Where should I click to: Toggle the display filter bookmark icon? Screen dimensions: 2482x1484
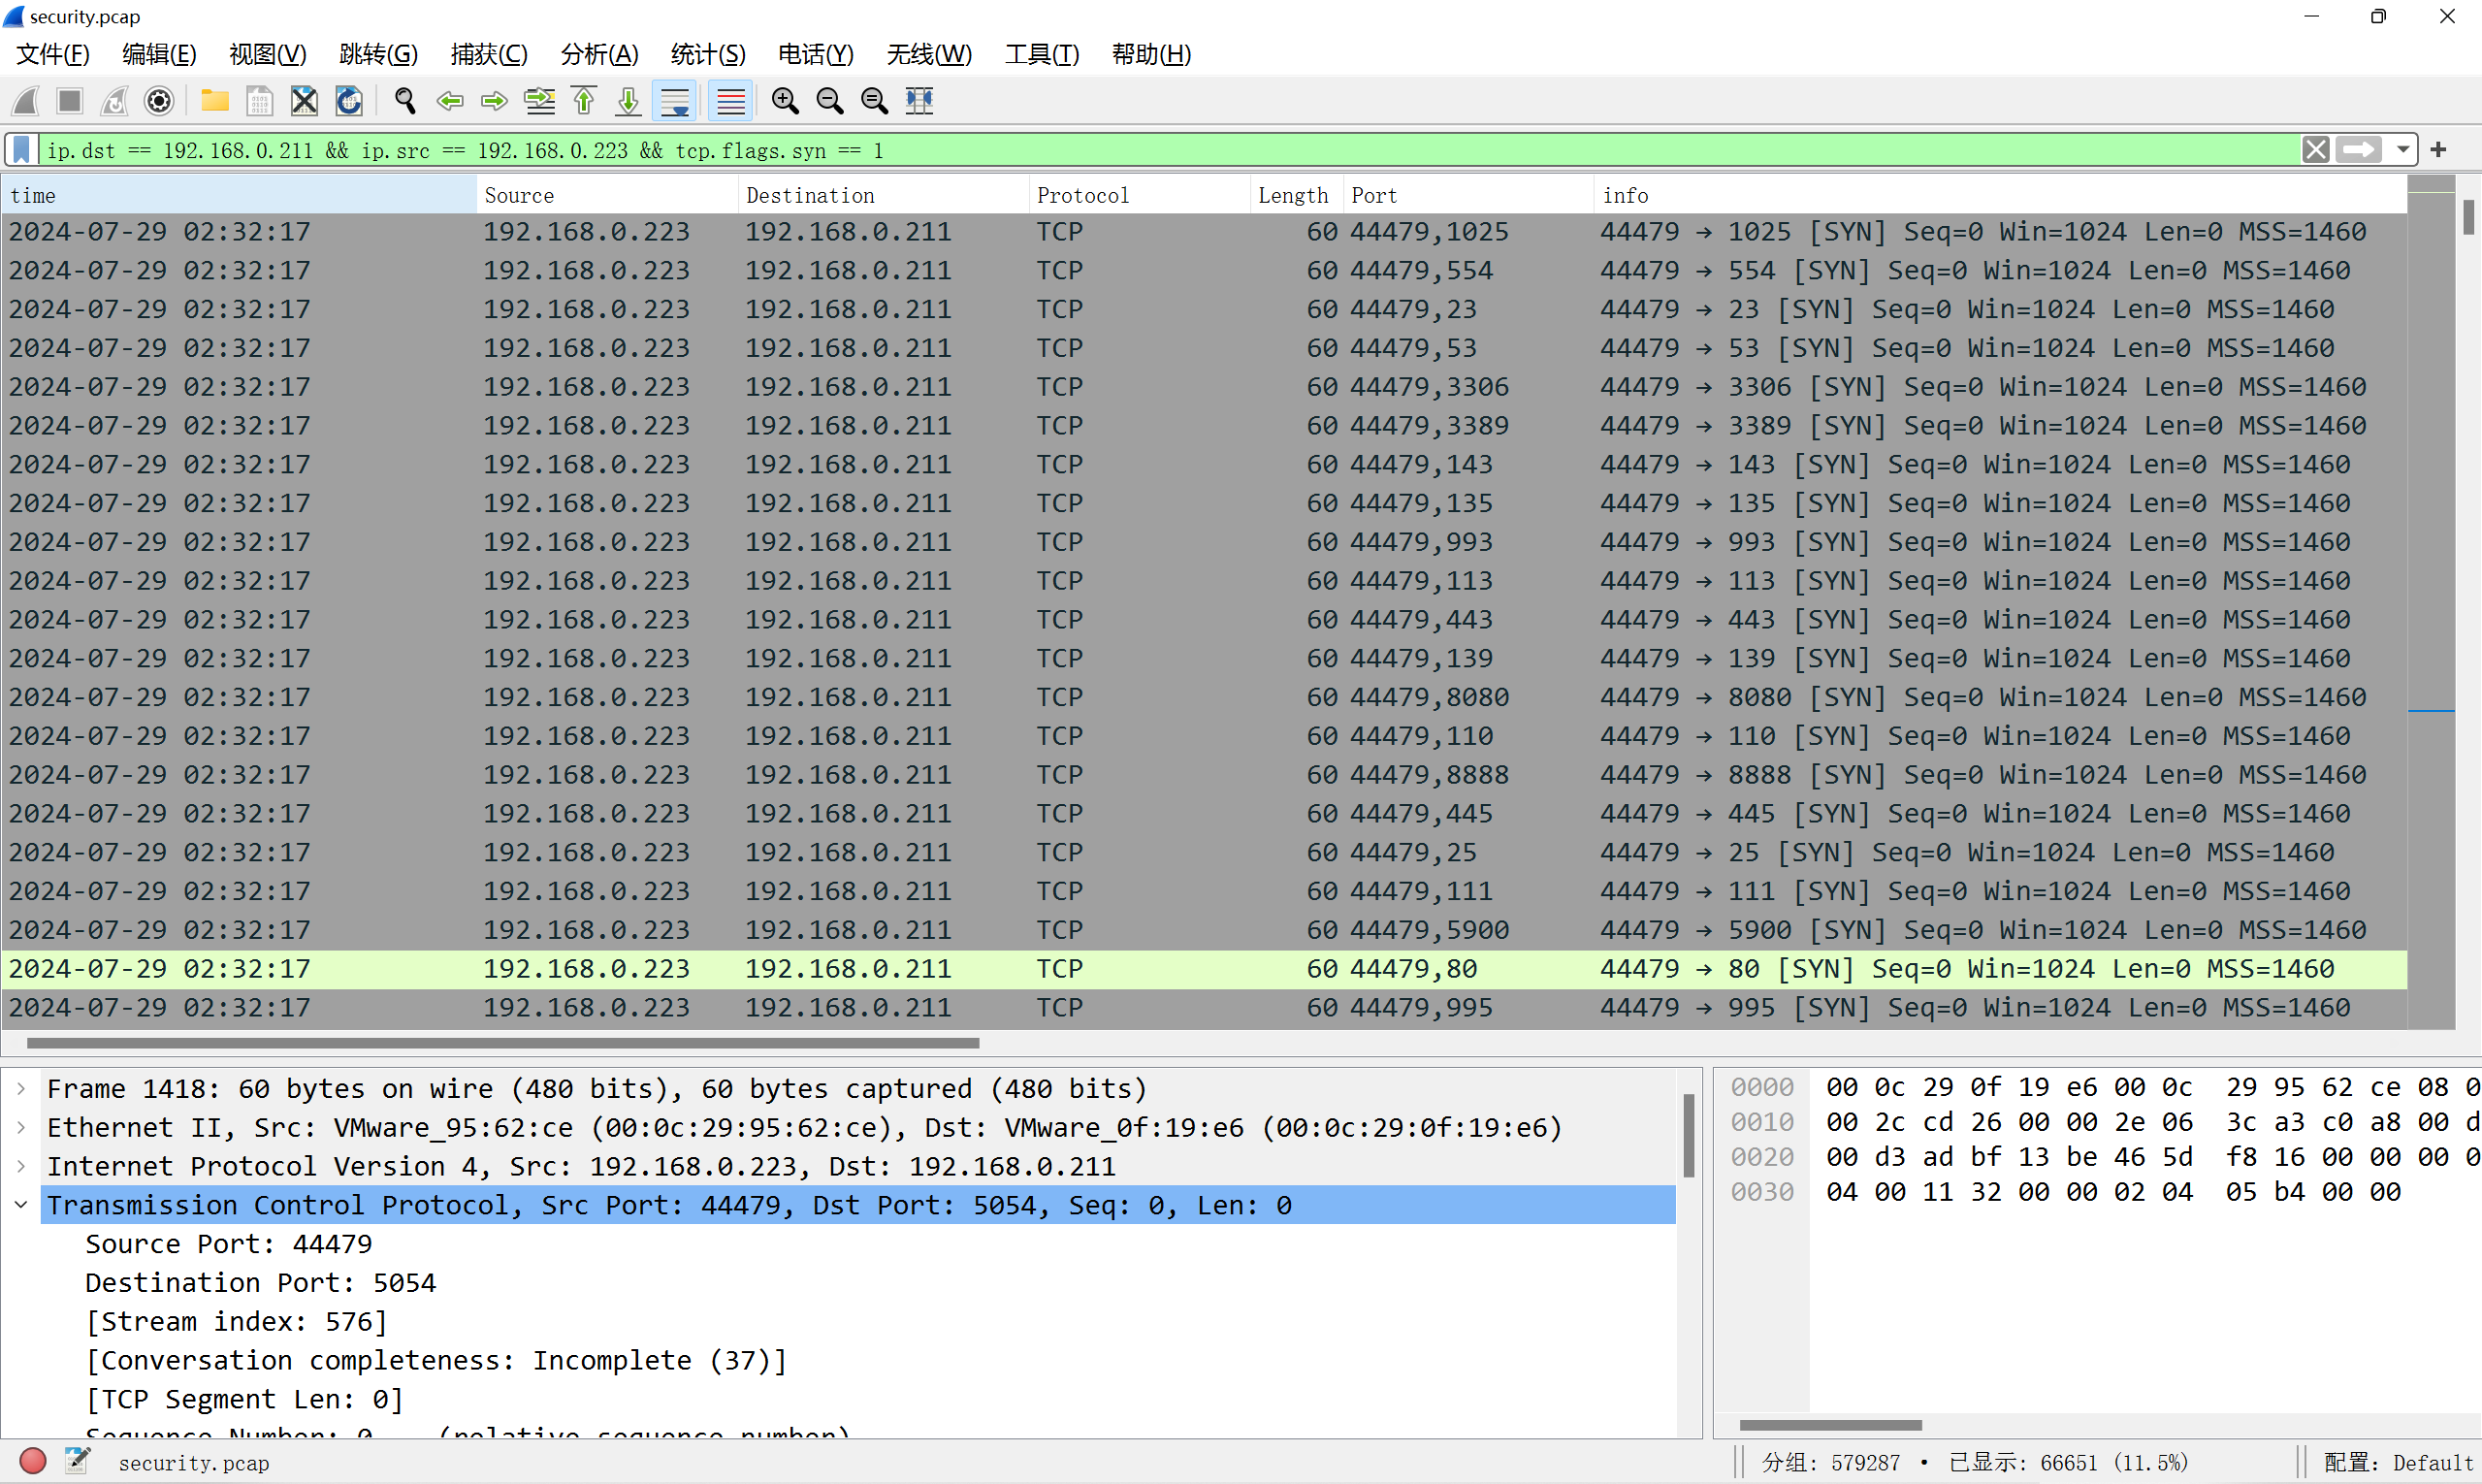click(22, 150)
